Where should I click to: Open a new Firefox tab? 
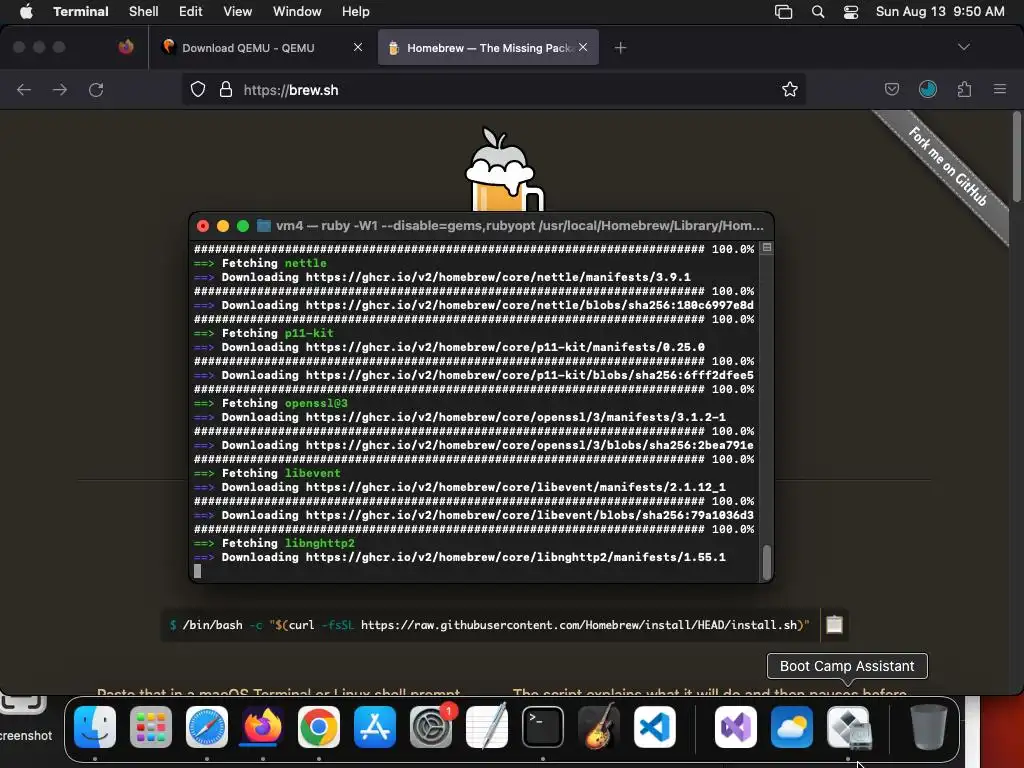tap(620, 48)
